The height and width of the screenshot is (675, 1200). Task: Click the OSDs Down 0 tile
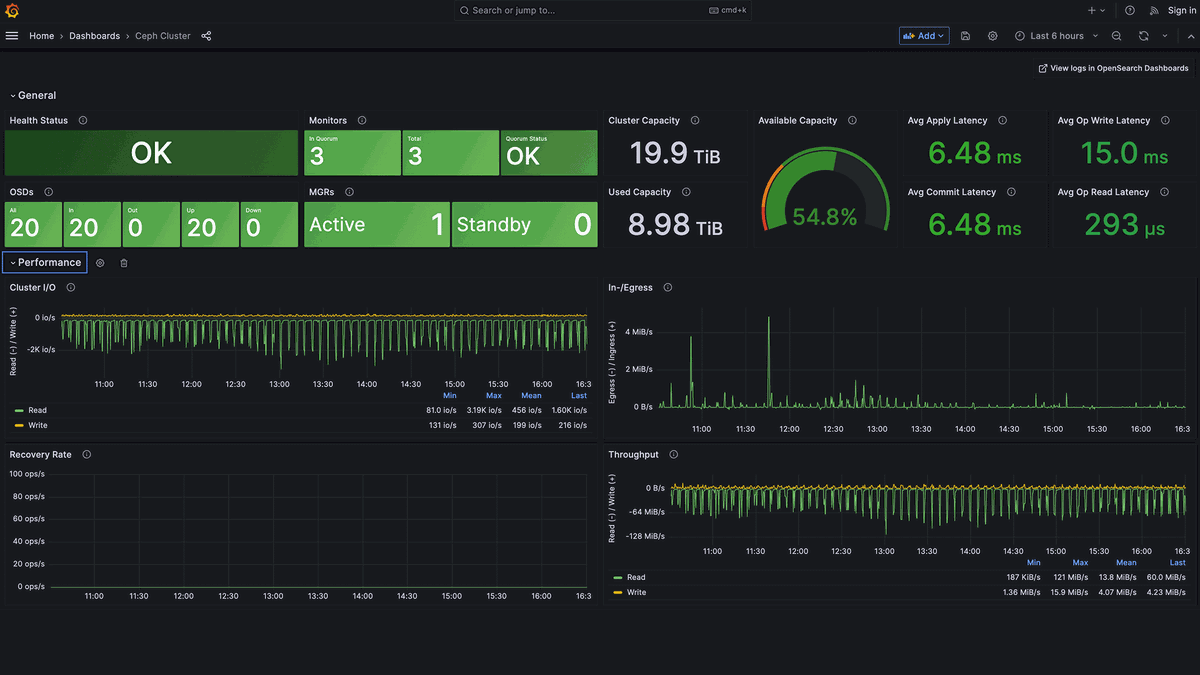click(x=269, y=225)
